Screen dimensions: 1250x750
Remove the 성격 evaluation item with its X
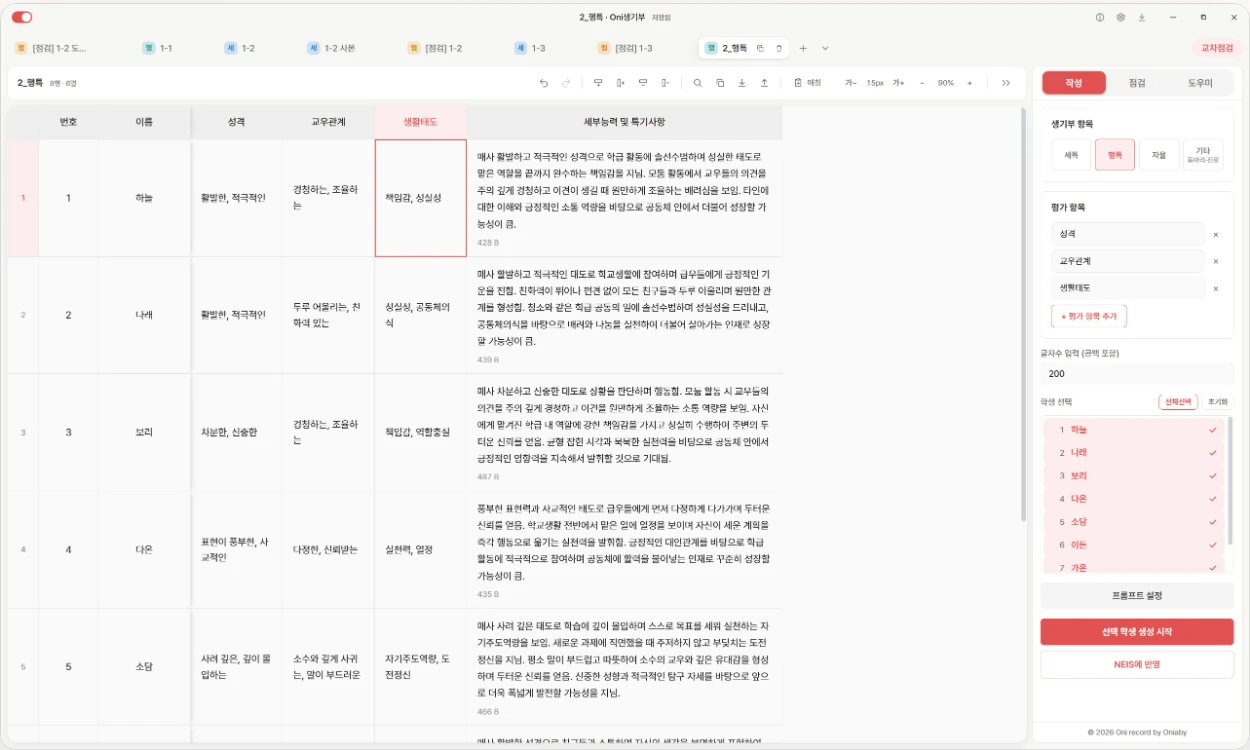(x=1216, y=234)
